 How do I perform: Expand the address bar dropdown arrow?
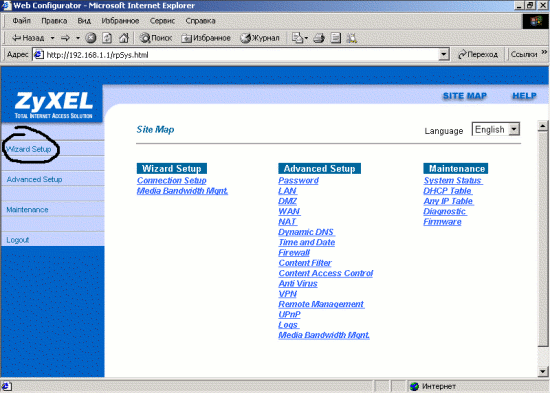pyautogui.click(x=444, y=55)
